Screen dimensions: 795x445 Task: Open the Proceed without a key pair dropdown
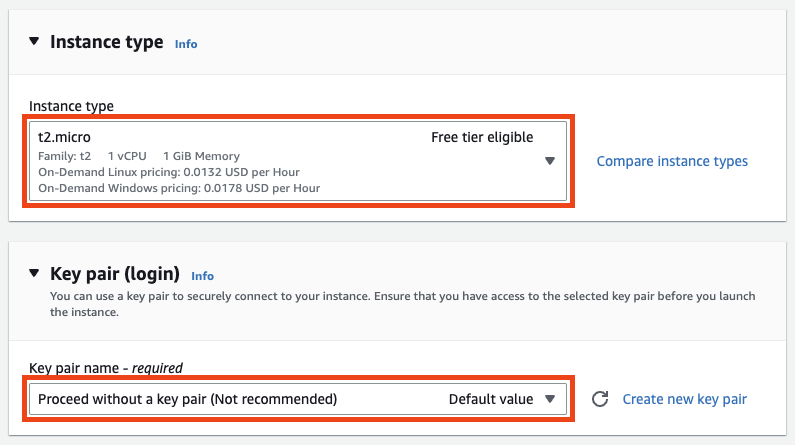click(298, 399)
